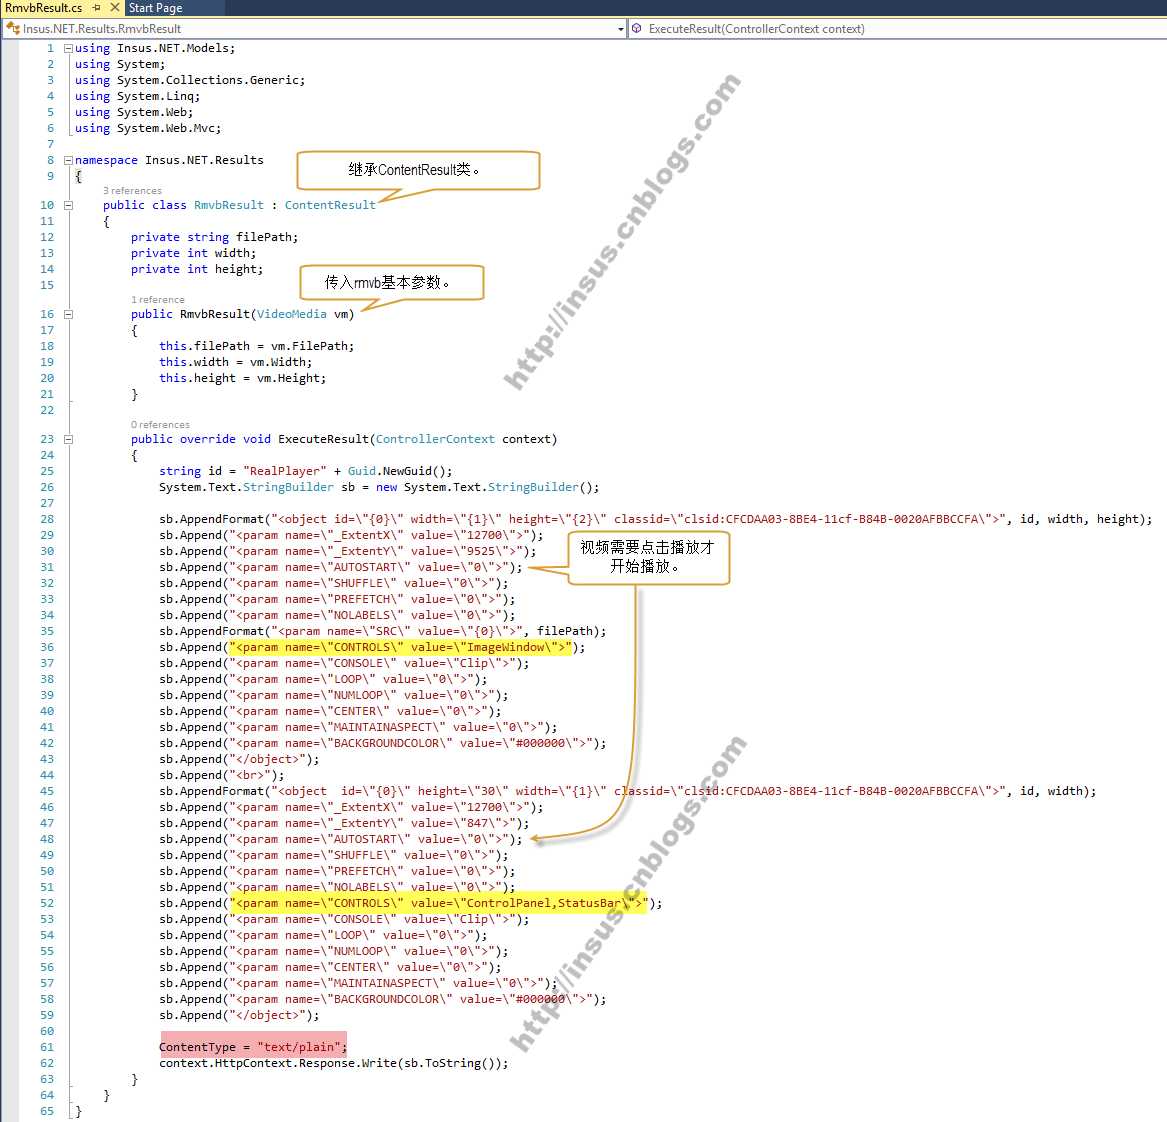Collapse the namespace Insus.NET.Results block
This screenshot has width=1167, height=1122.
pyautogui.click(x=68, y=160)
